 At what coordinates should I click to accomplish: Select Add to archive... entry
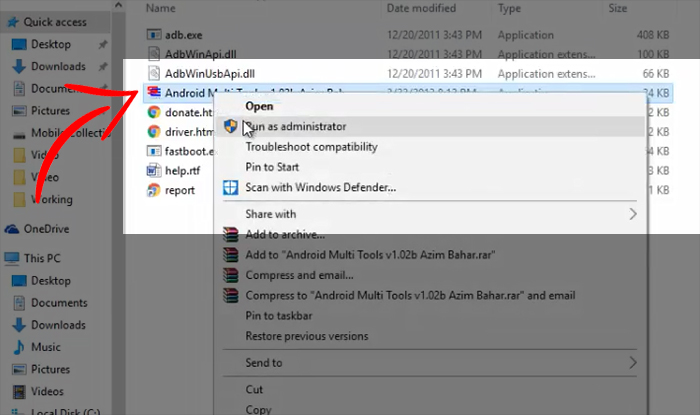tap(285, 234)
